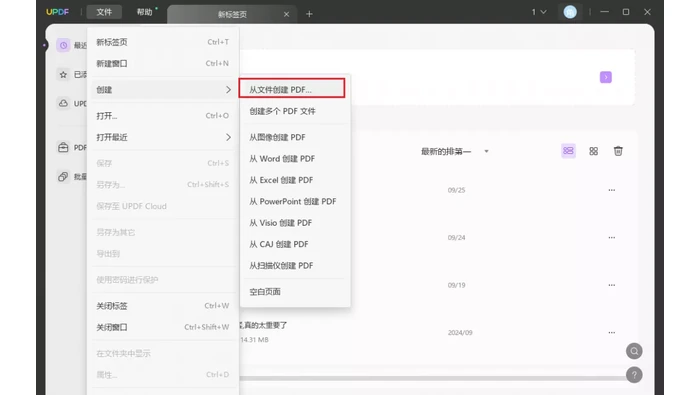The width and height of the screenshot is (700, 395).
Task: Click the 09/25 date text
Action: (x=456, y=190)
